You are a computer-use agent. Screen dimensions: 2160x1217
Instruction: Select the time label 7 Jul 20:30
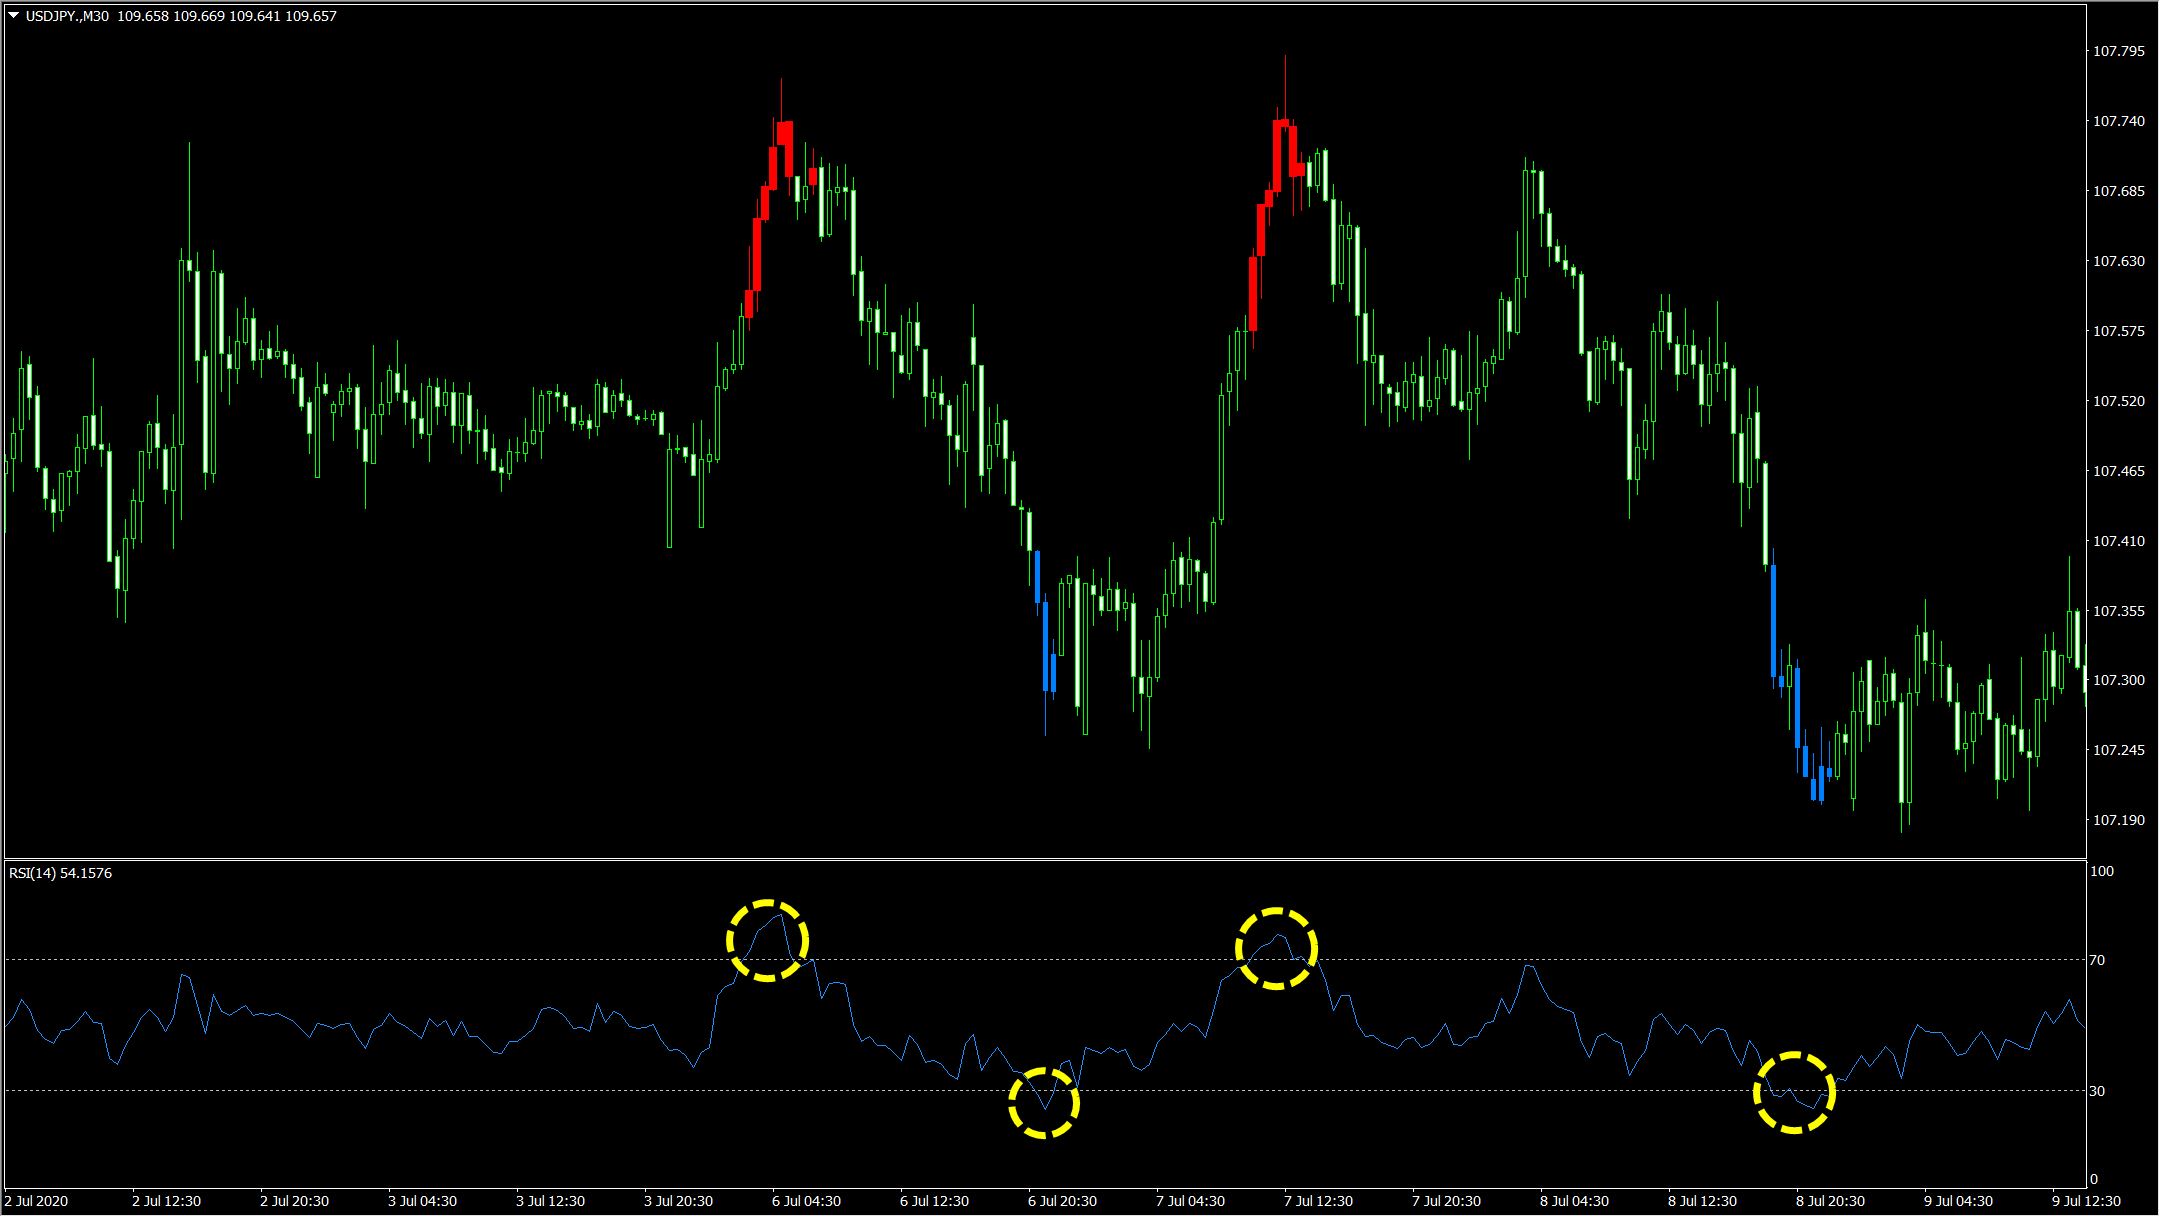[1446, 1201]
